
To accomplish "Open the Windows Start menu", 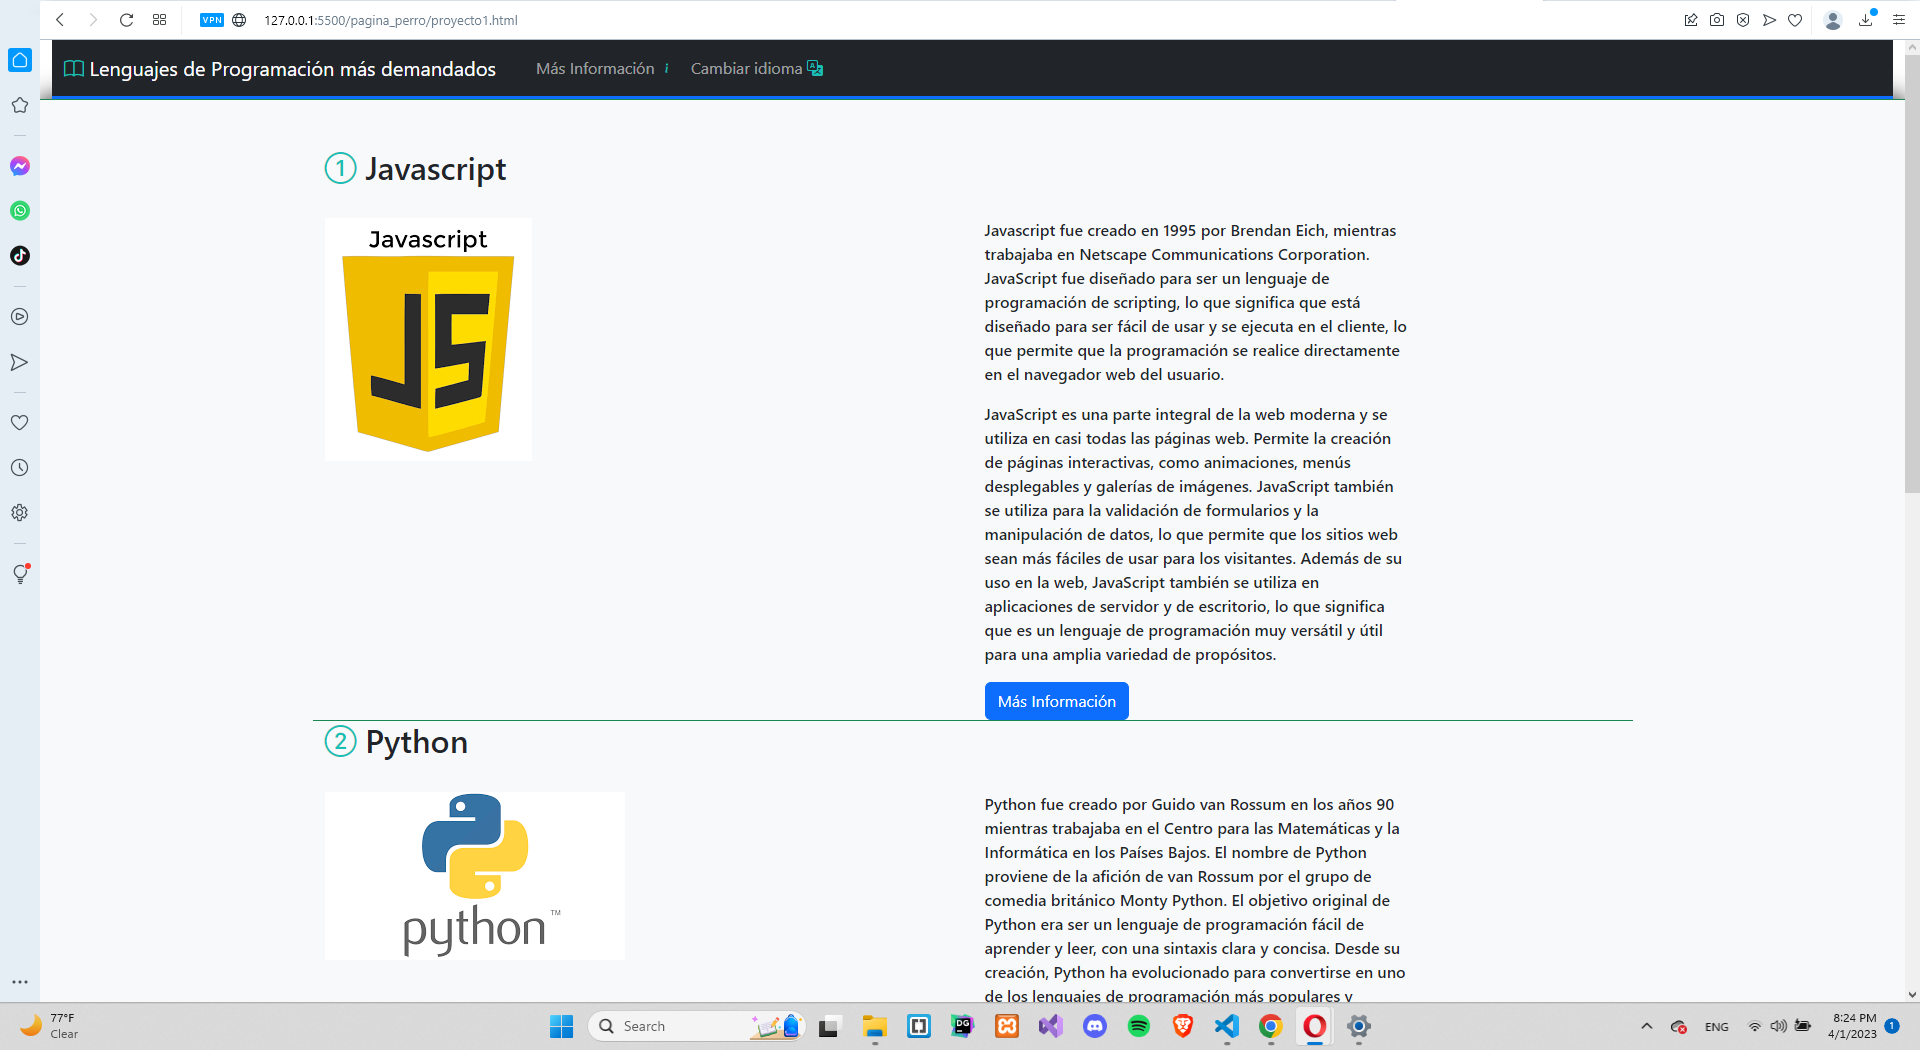I will click(561, 1026).
